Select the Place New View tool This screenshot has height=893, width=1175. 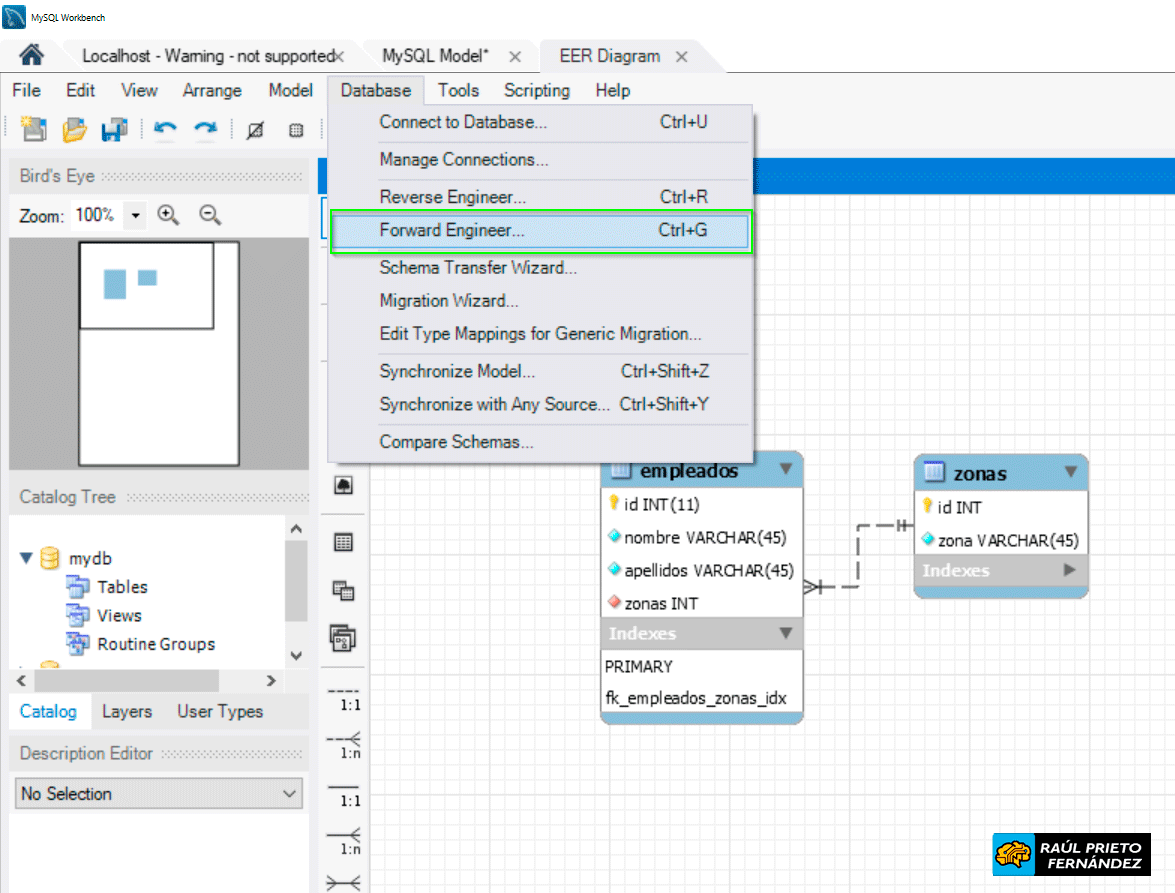(343, 590)
